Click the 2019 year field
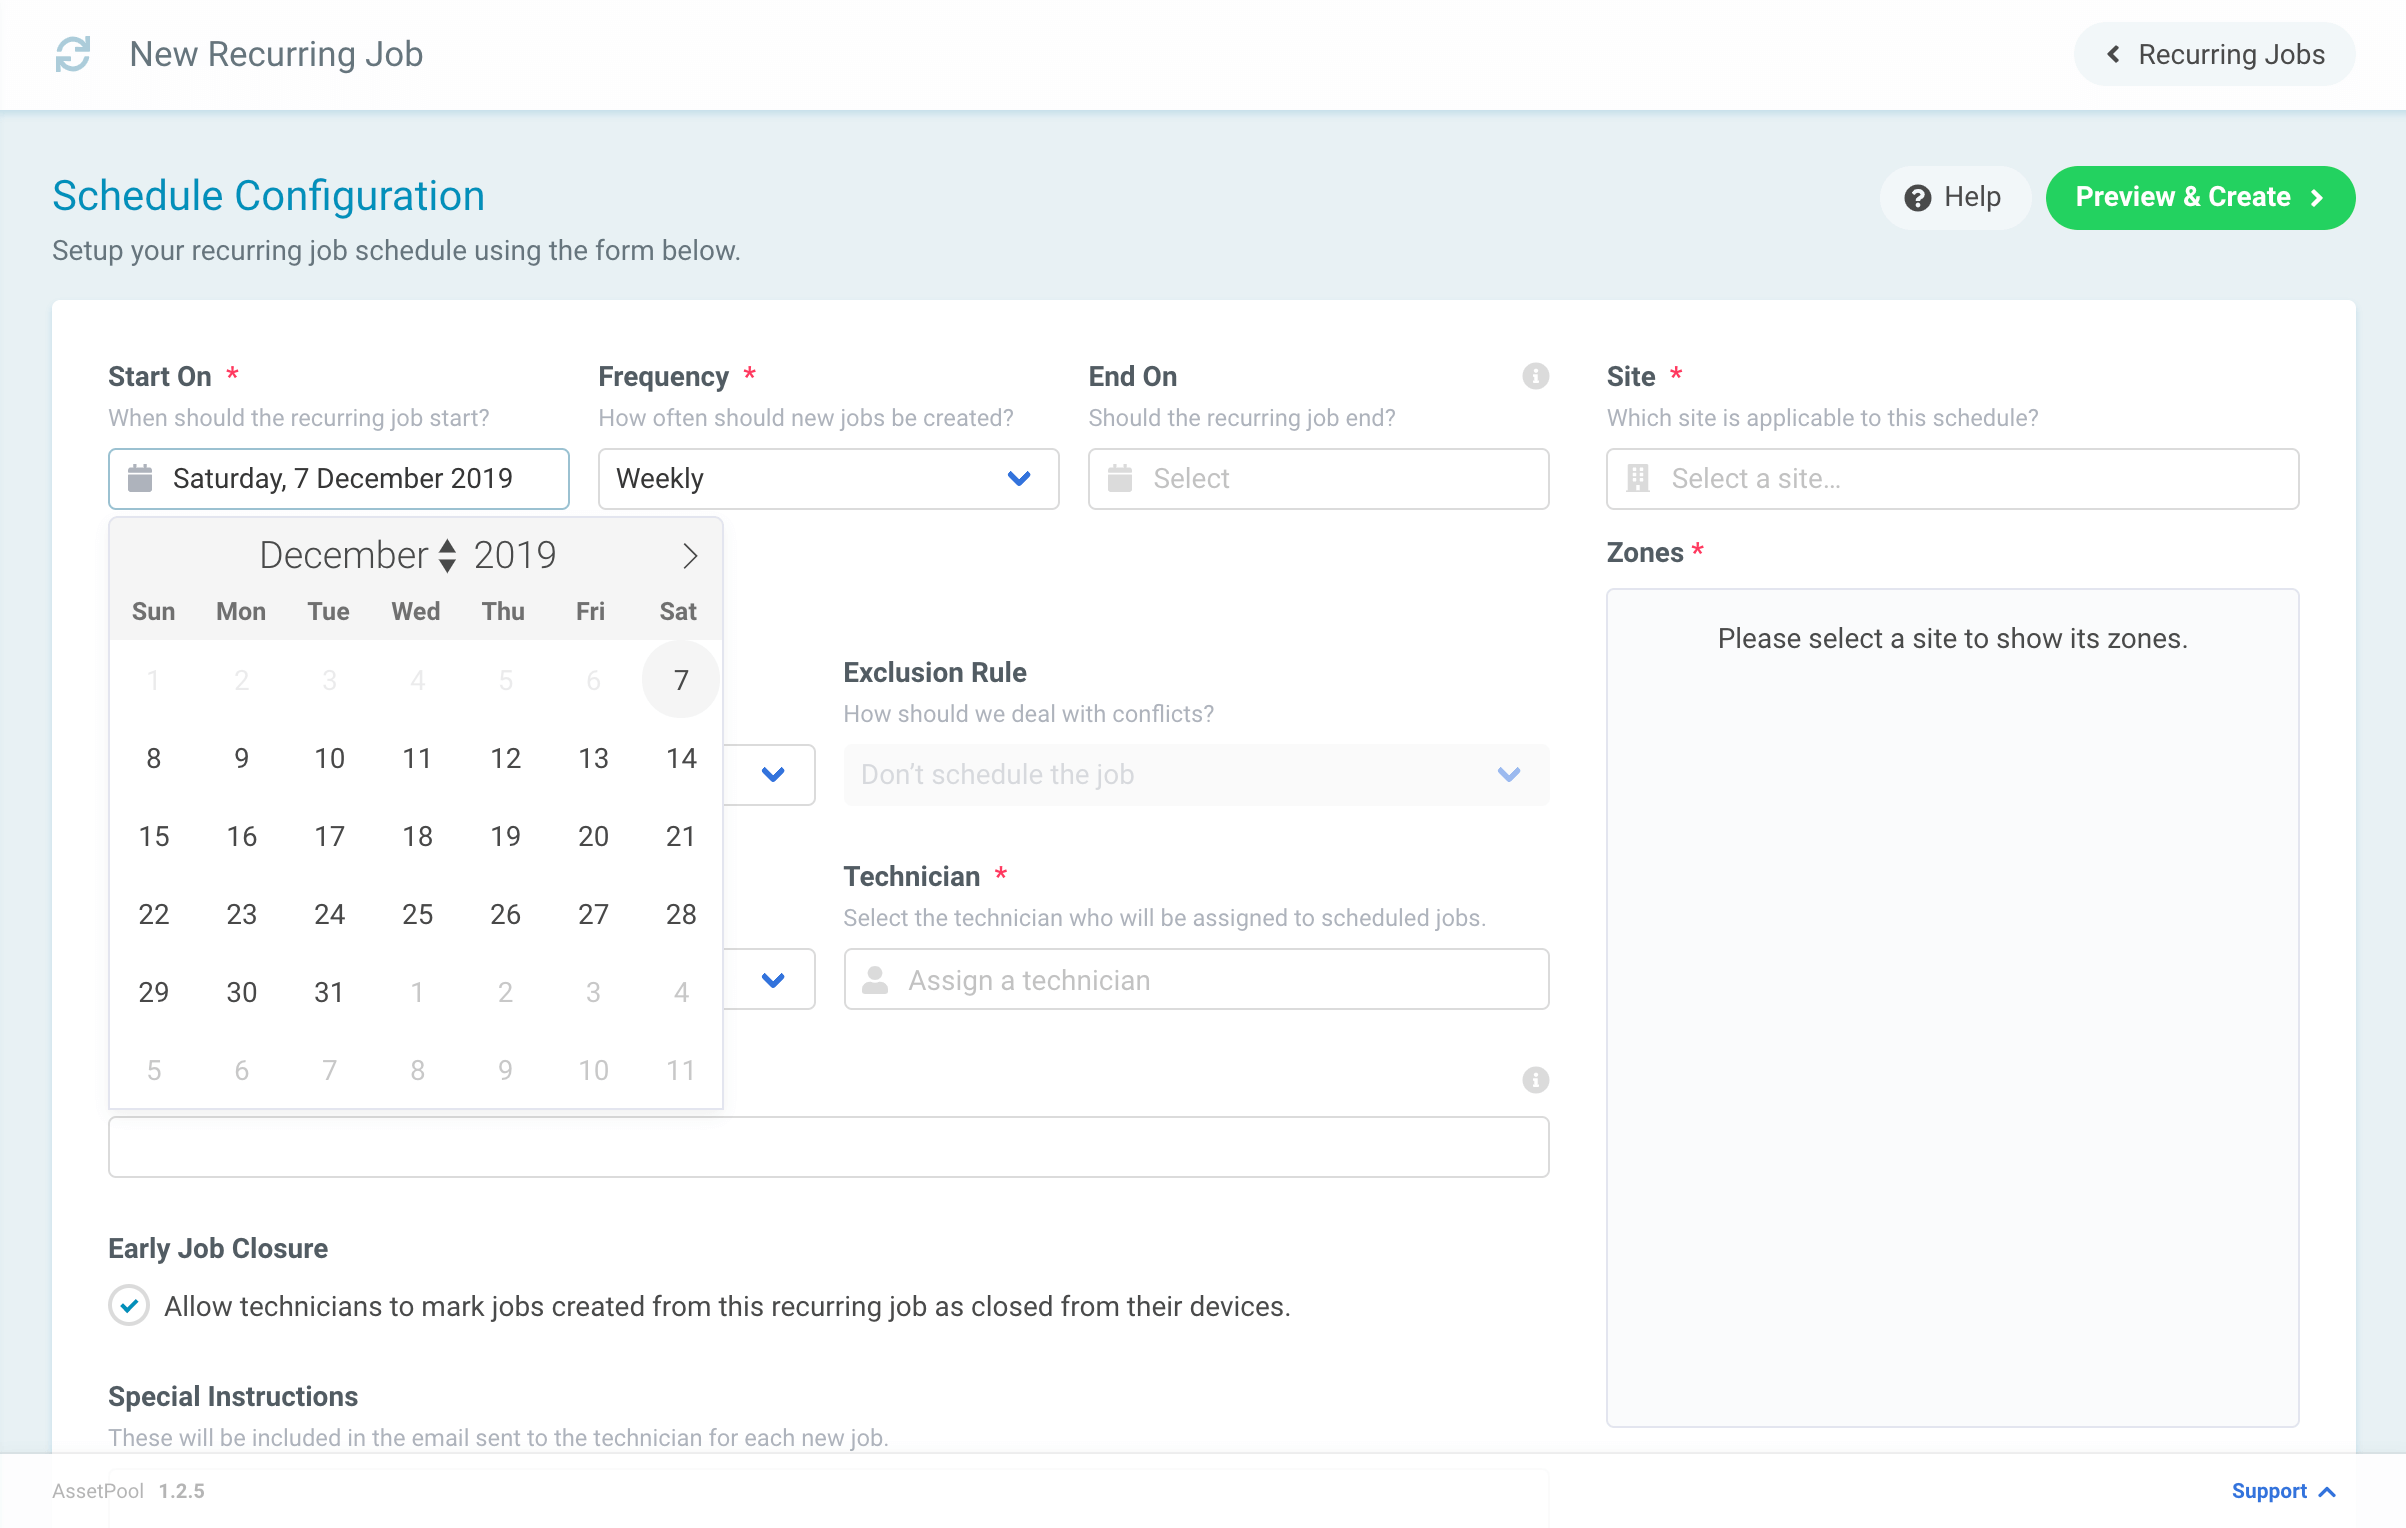 click(x=515, y=555)
